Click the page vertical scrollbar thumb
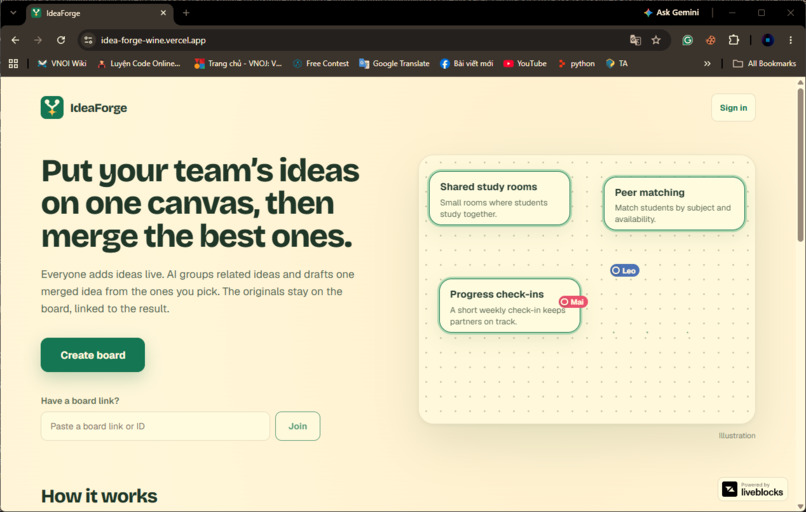Screen dimensions: 806x512 800,164
